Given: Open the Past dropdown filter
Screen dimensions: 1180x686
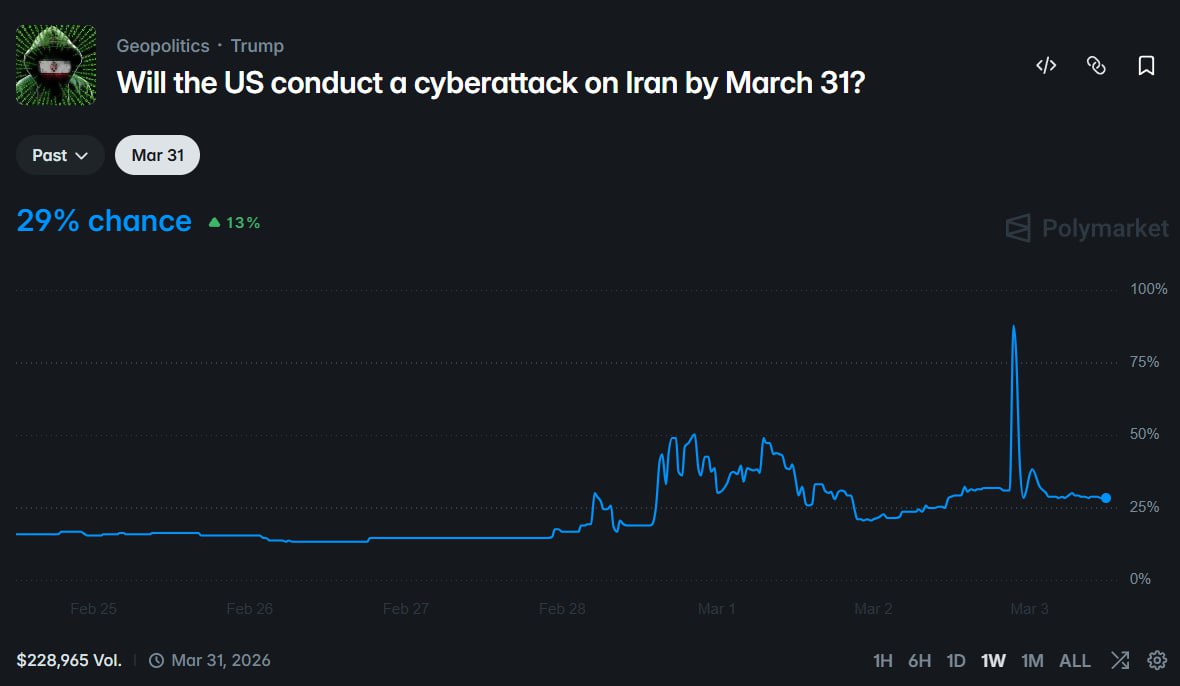Looking at the screenshot, I should tap(59, 155).
